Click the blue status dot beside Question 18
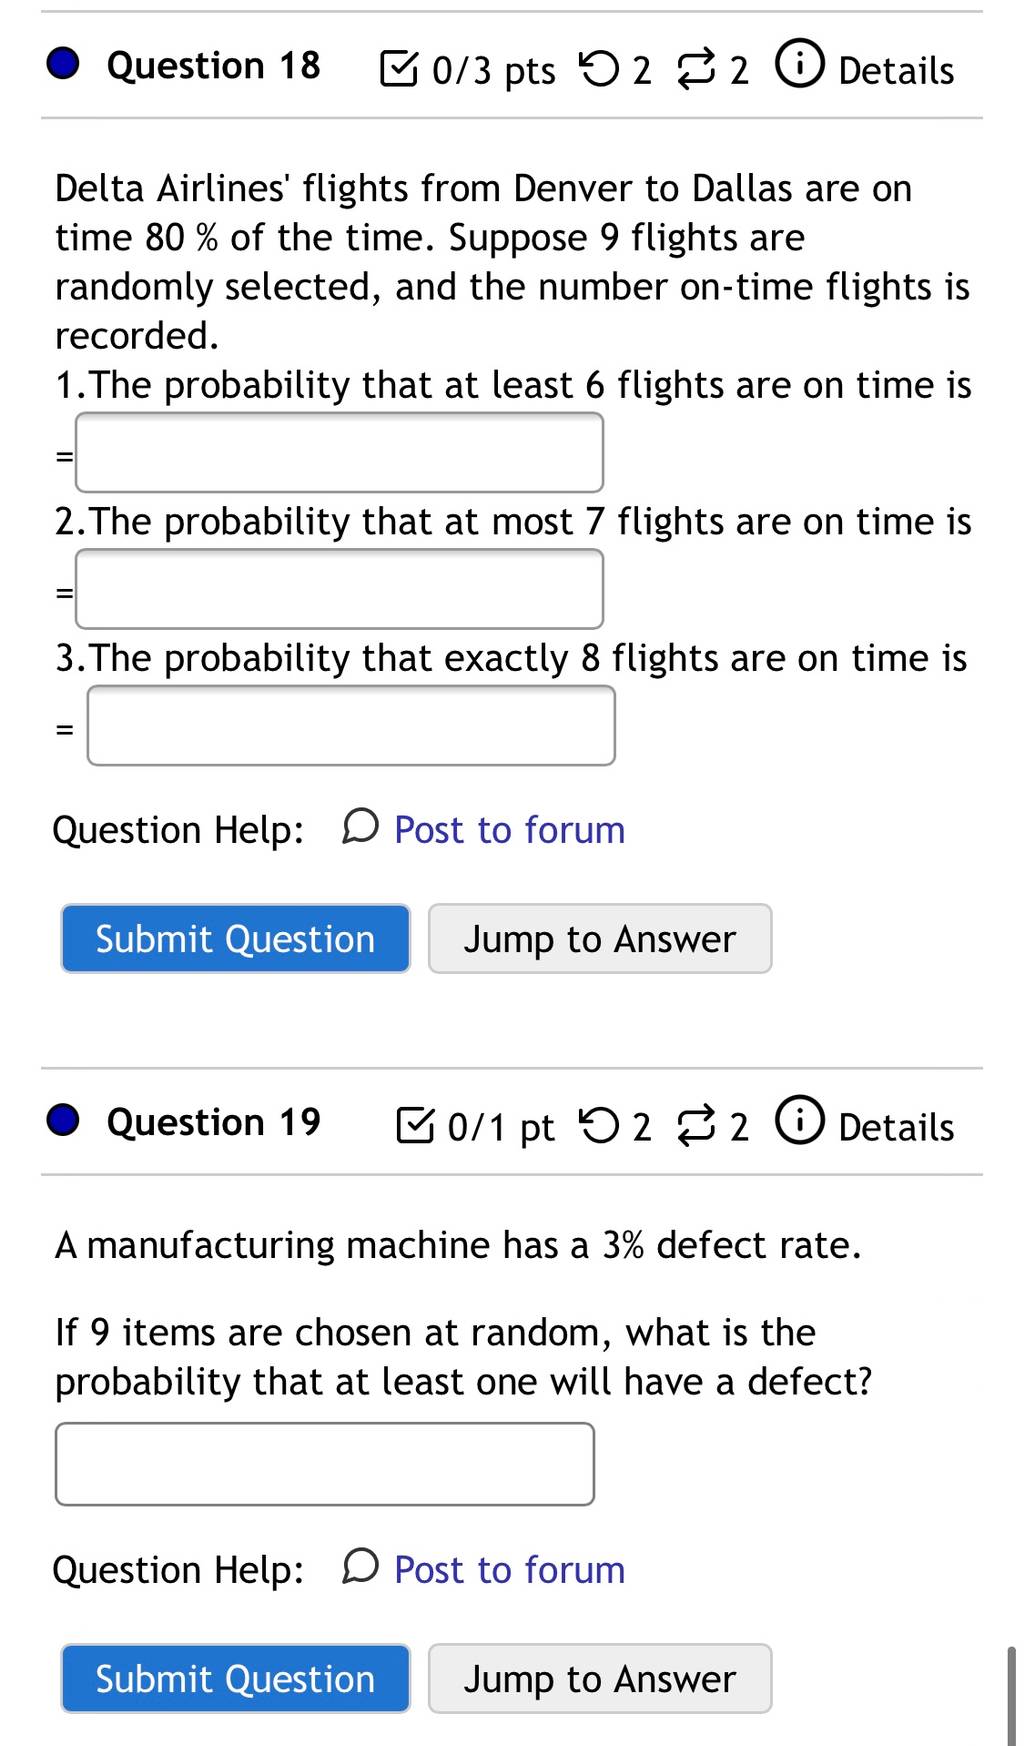Viewport: 1024px width, 1746px height. (63, 64)
